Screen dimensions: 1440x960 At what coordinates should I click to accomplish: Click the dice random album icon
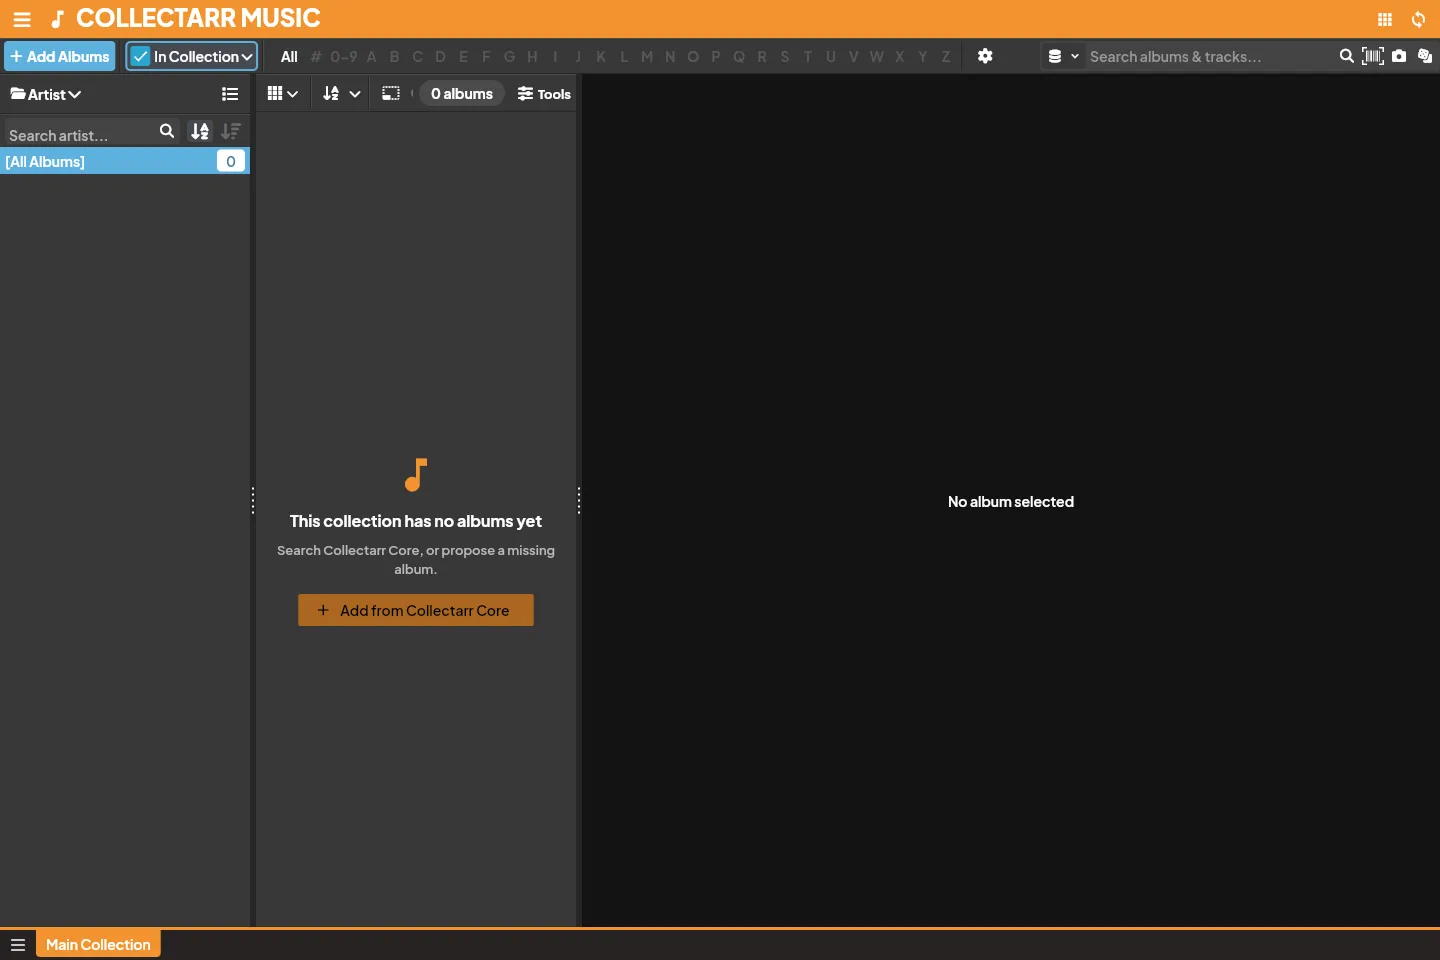(x=1425, y=56)
